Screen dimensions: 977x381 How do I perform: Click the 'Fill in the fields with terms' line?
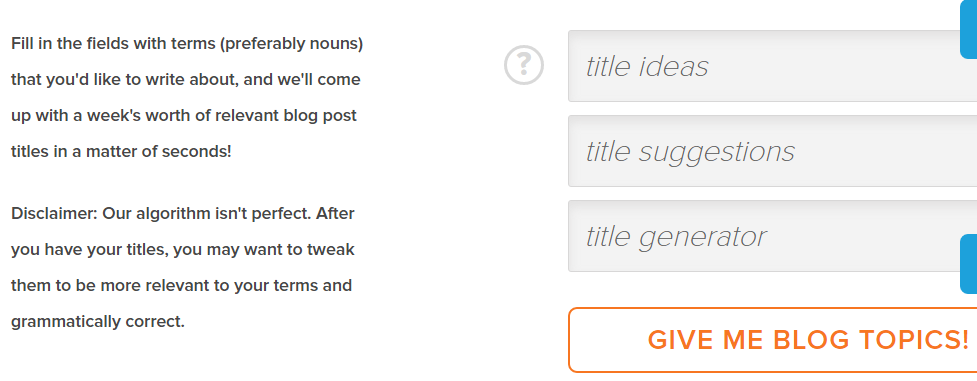[x=187, y=44]
